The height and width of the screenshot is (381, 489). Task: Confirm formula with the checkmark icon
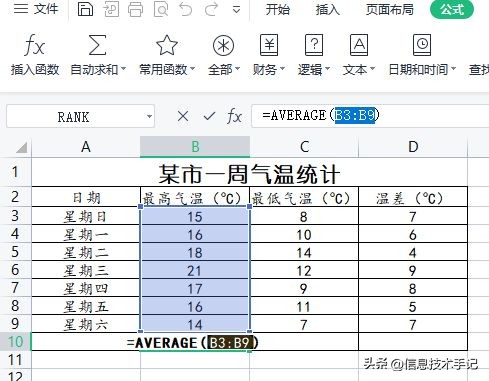(x=209, y=116)
